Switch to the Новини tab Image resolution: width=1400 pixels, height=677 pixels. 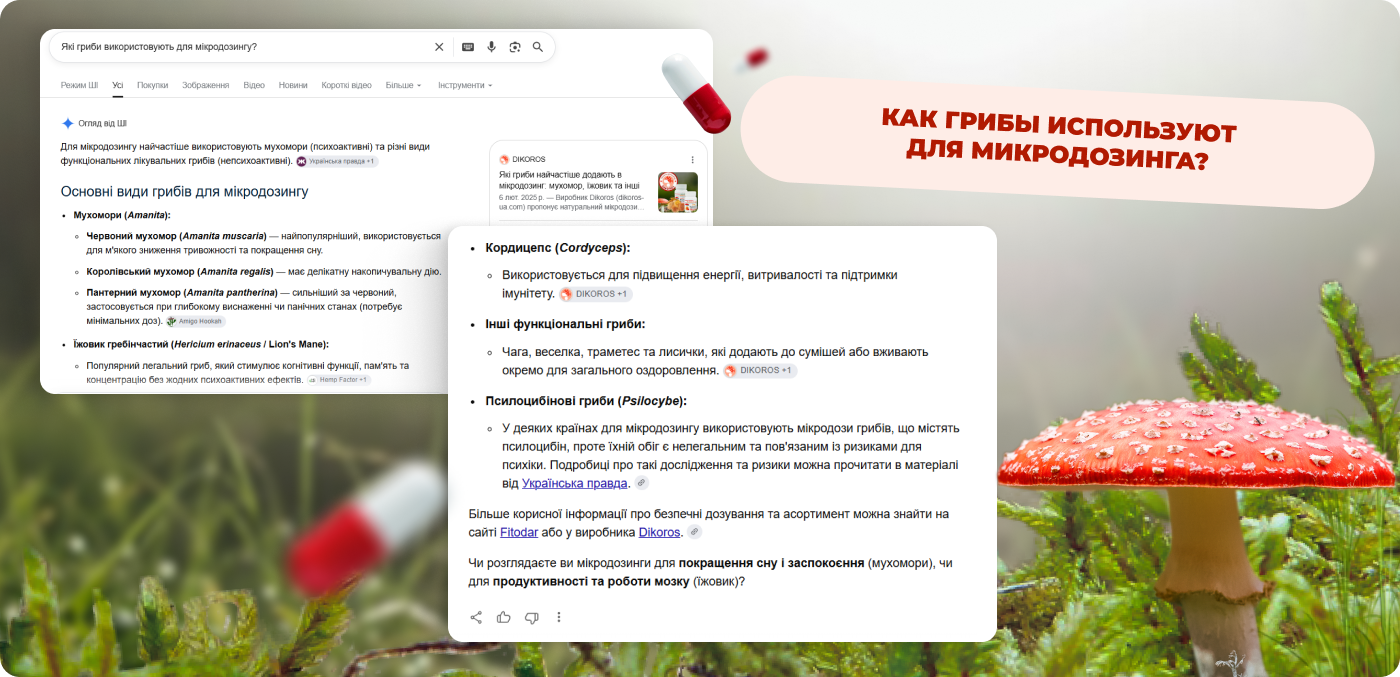(x=293, y=85)
